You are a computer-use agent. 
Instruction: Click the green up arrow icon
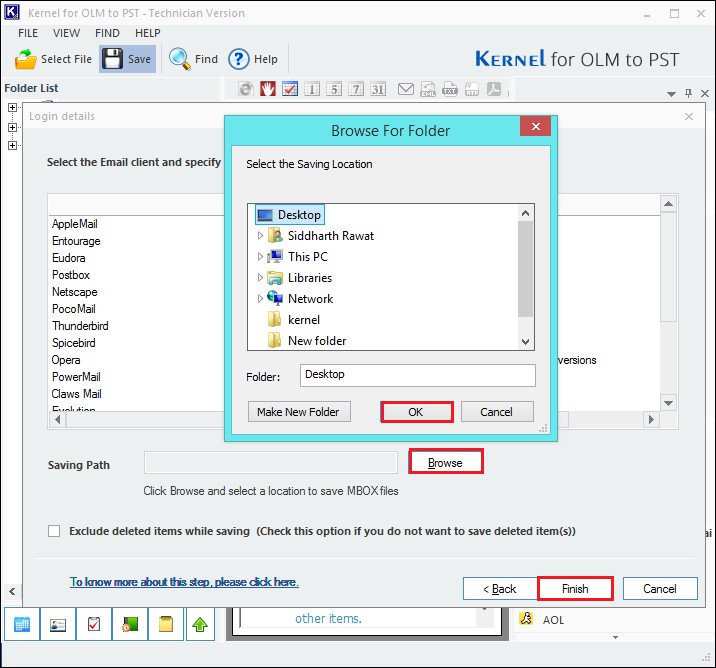[200, 624]
